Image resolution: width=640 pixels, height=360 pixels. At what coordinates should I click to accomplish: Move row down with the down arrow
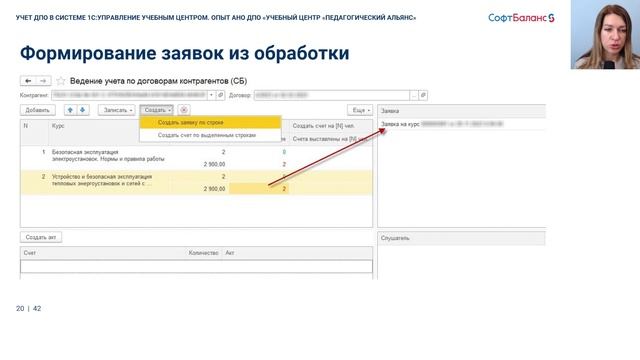click(83, 110)
